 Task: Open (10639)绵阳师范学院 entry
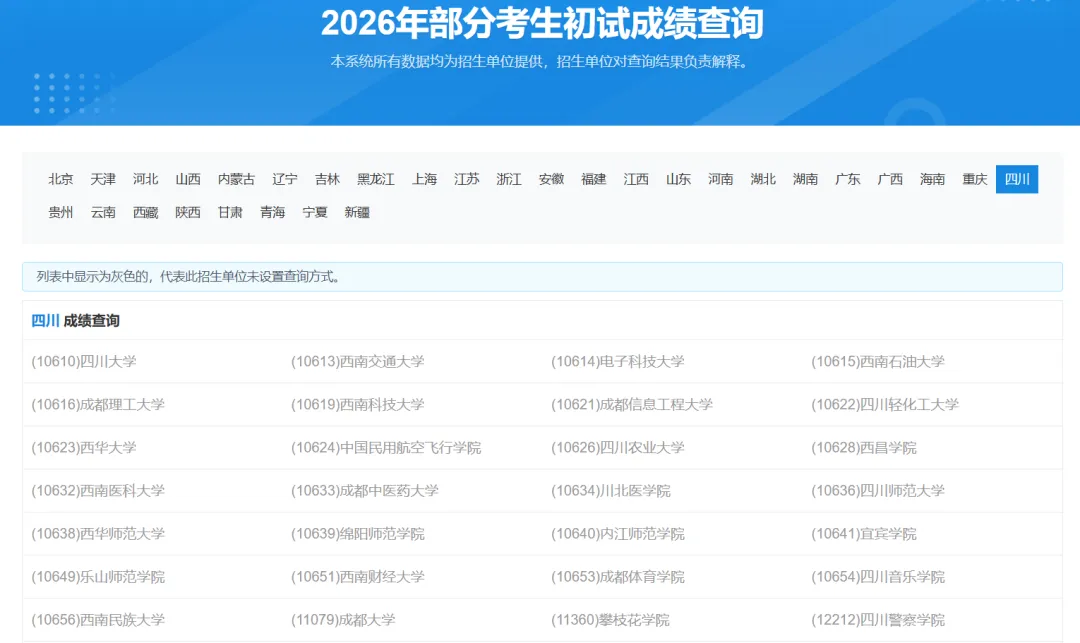point(358,534)
